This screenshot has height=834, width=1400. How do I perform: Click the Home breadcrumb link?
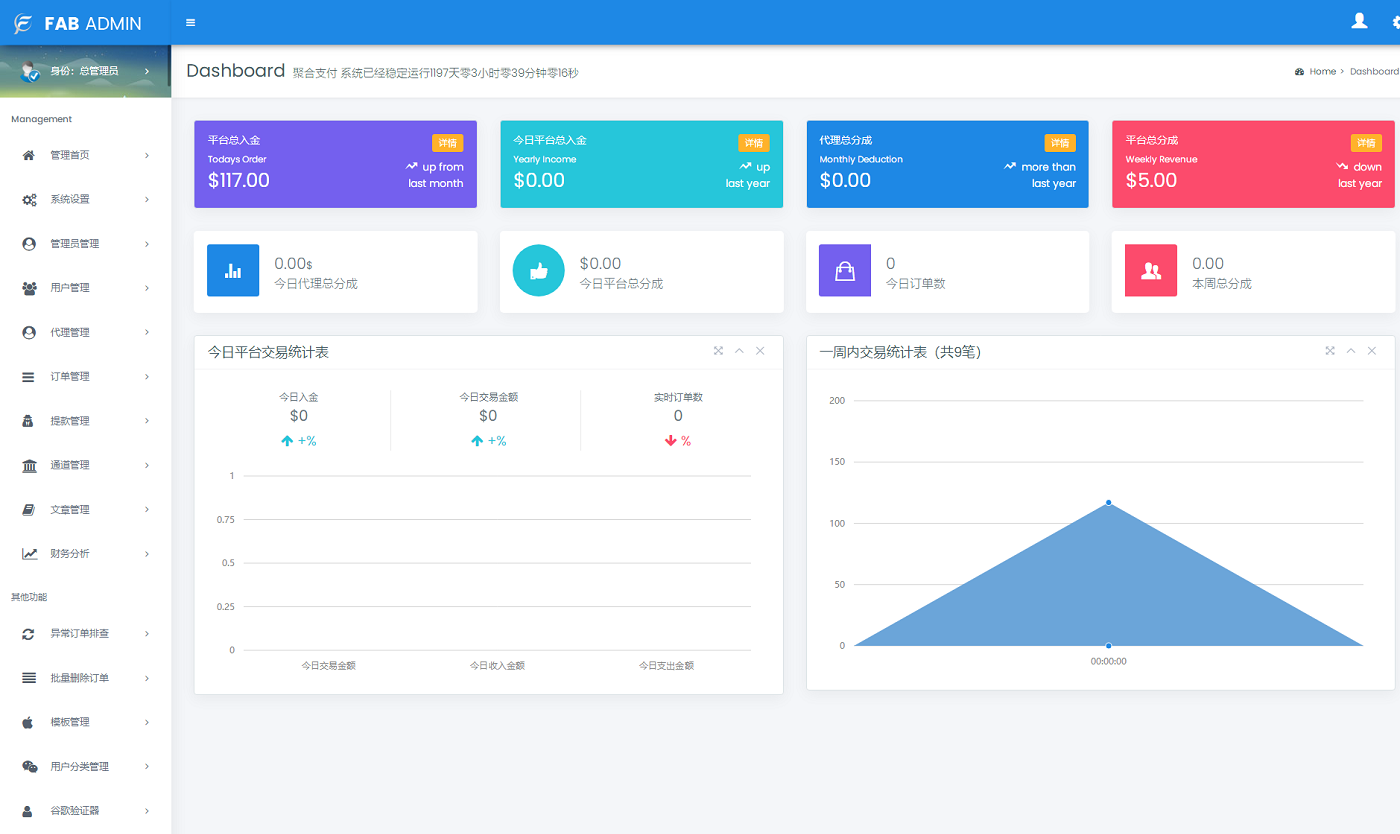(1322, 72)
